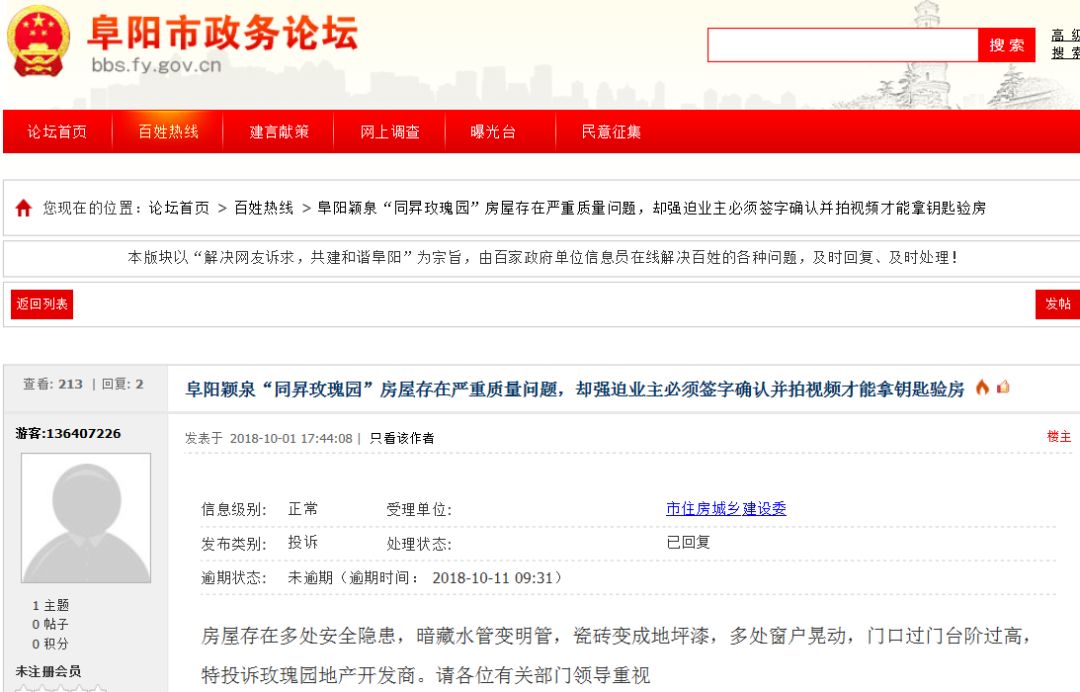Select the 百姓热线 navigation tab
The image size is (1080, 692).
(x=166, y=131)
